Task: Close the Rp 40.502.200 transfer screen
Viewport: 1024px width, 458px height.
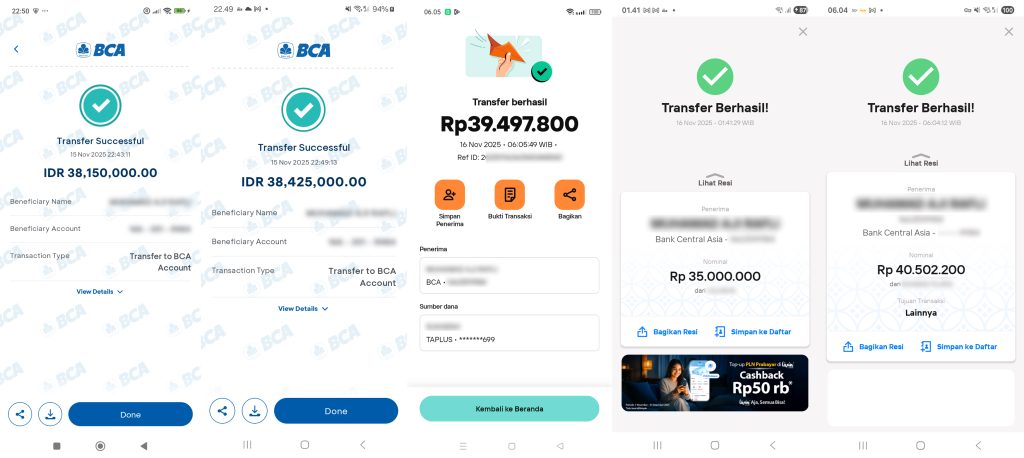Action: pyautogui.click(x=1008, y=31)
